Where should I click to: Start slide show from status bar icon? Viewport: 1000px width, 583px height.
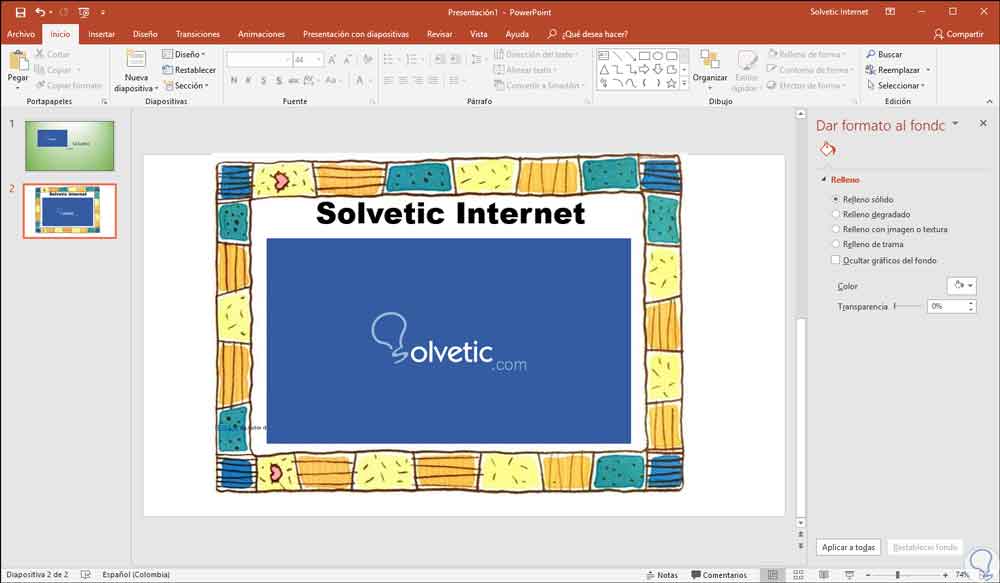coord(849,575)
